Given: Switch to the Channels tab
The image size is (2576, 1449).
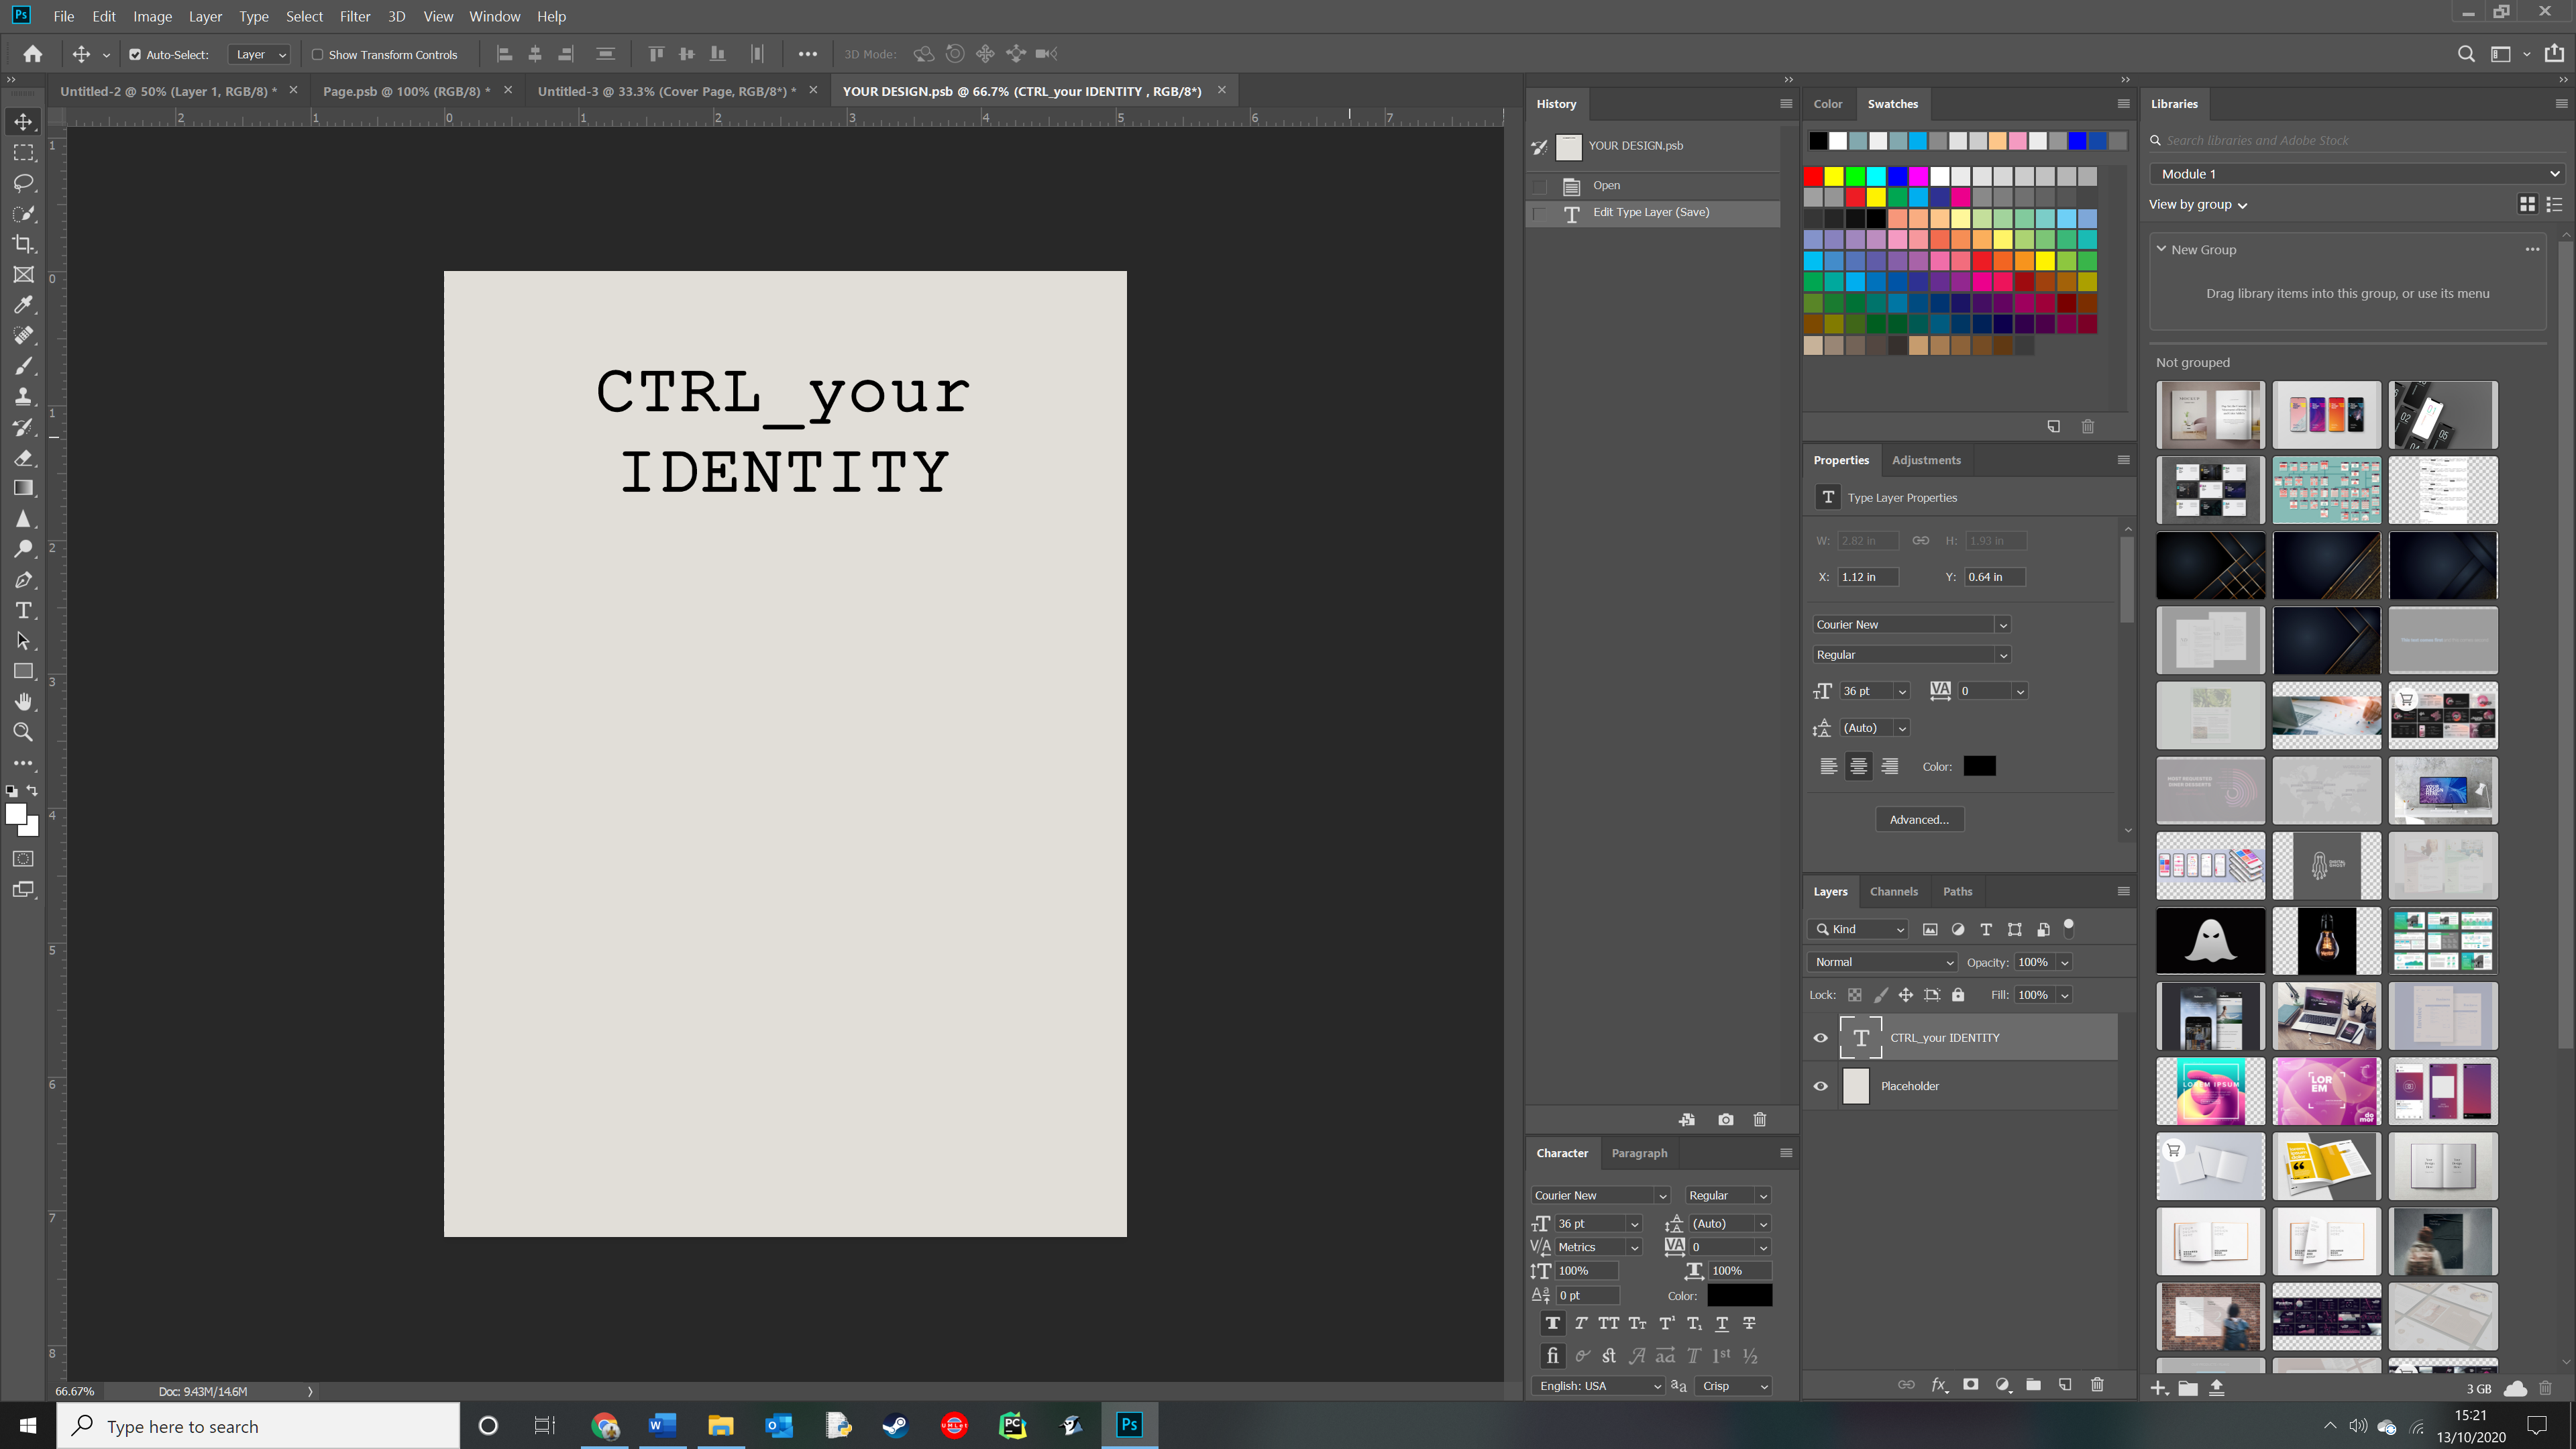Looking at the screenshot, I should point(1893,891).
